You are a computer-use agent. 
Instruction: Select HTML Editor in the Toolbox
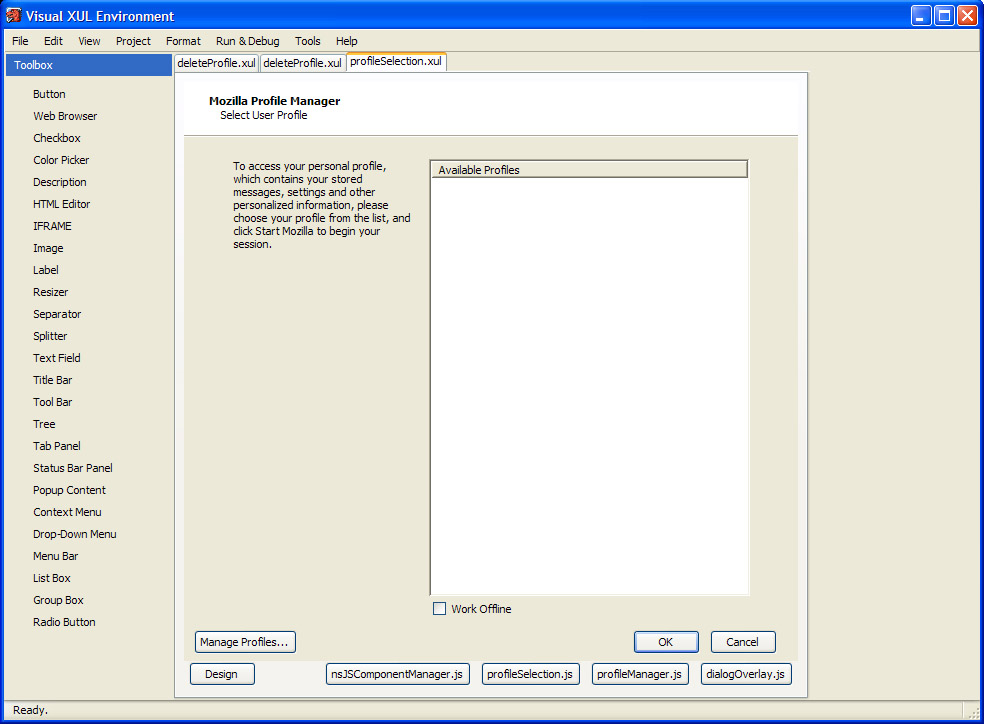pyautogui.click(x=62, y=204)
